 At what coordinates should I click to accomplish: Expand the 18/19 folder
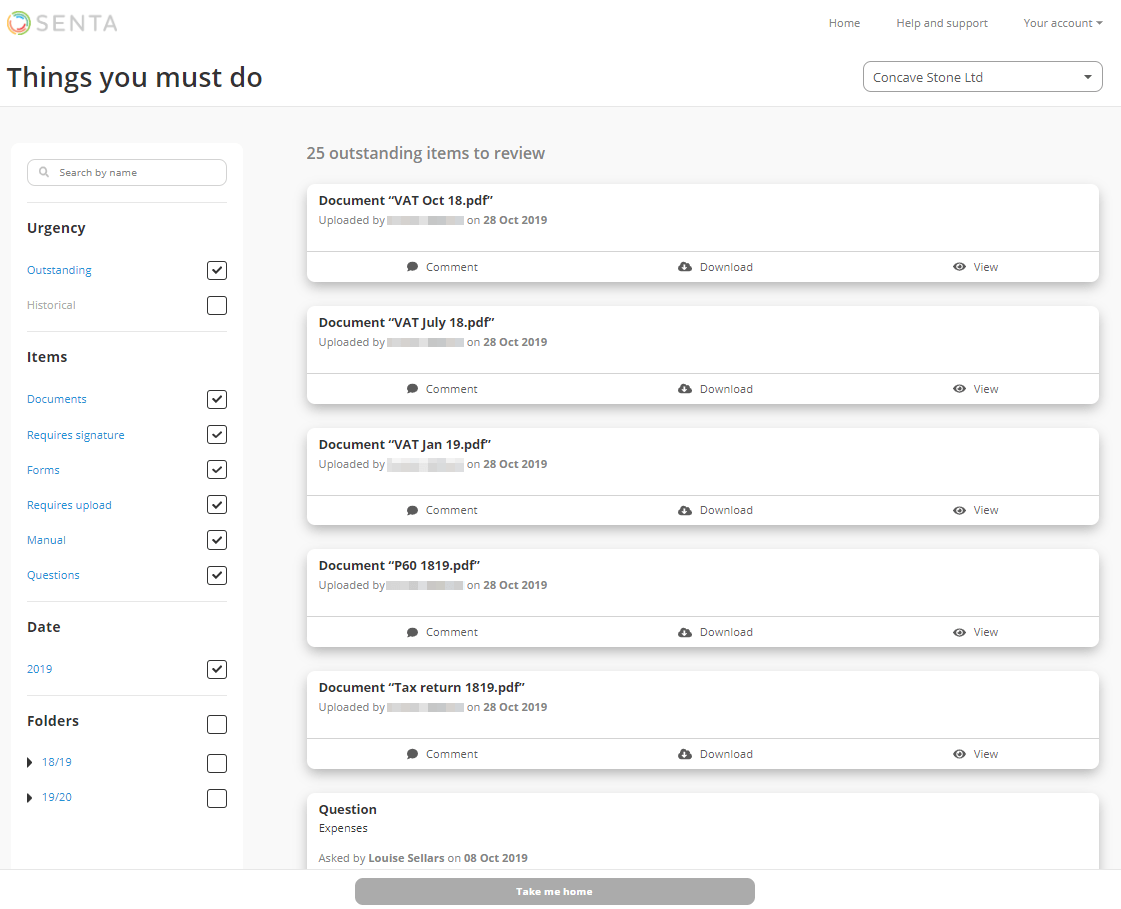click(x=30, y=762)
